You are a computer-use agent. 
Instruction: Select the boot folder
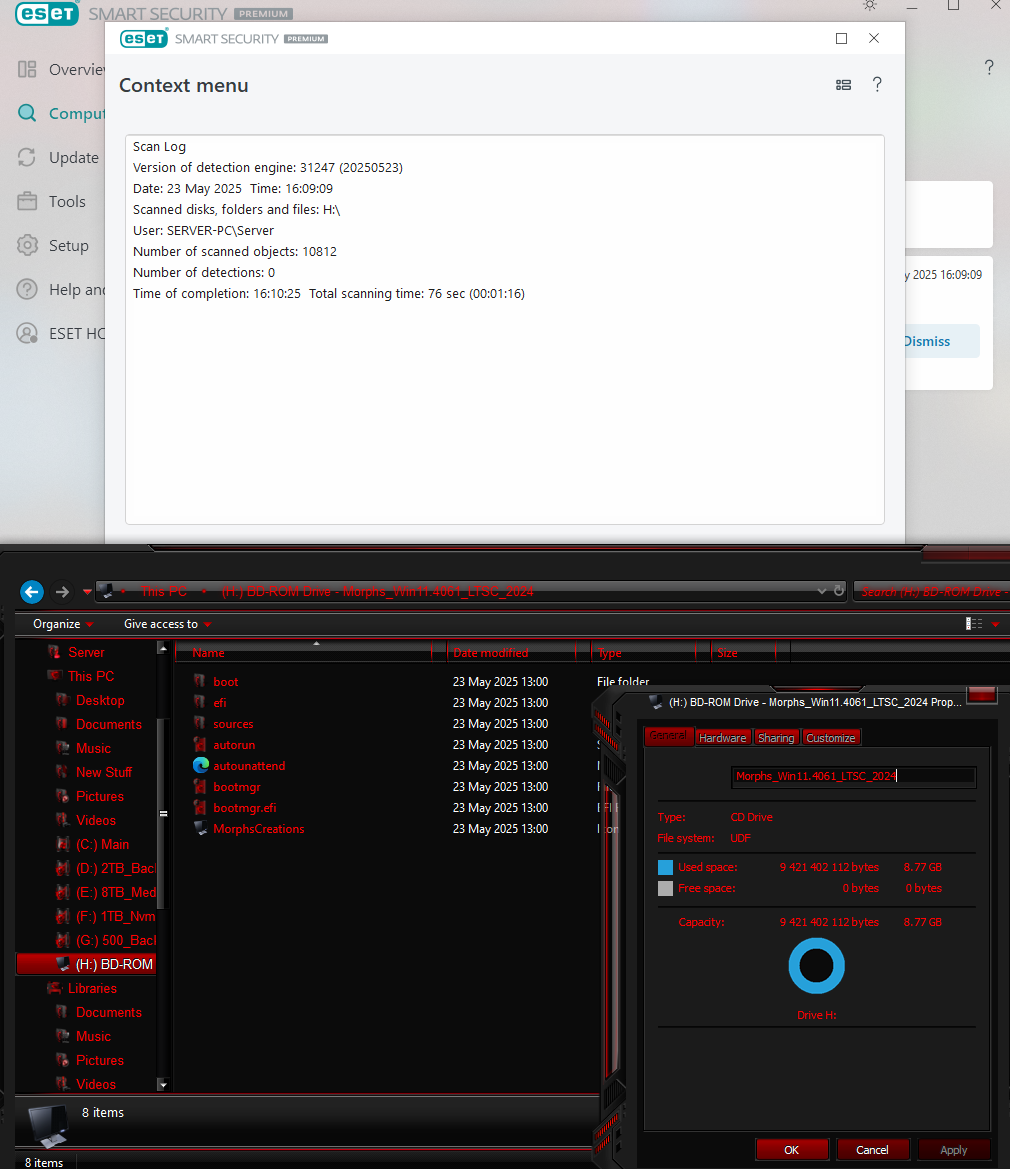tap(225, 681)
